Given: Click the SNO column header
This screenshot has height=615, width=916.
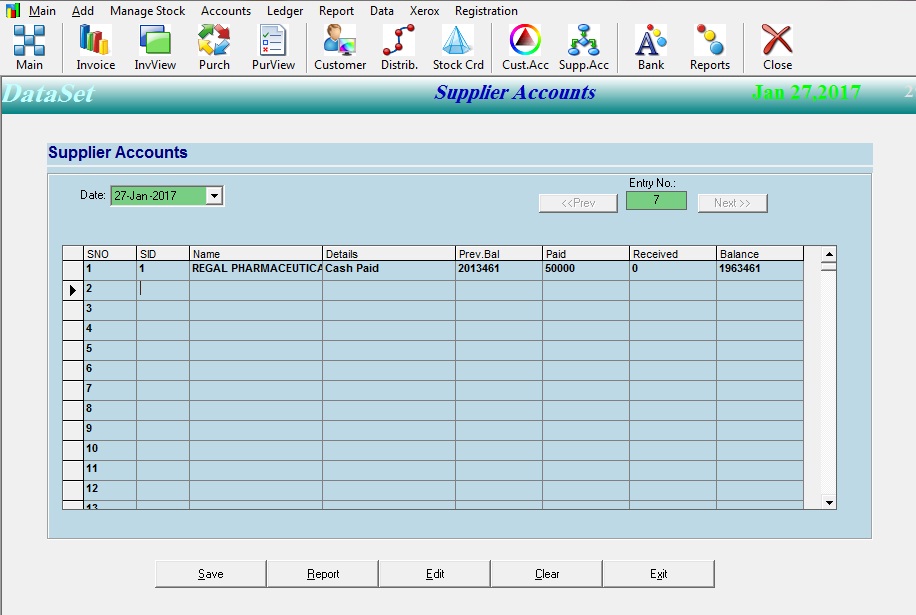Looking at the screenshot, I should coord(110,254).
